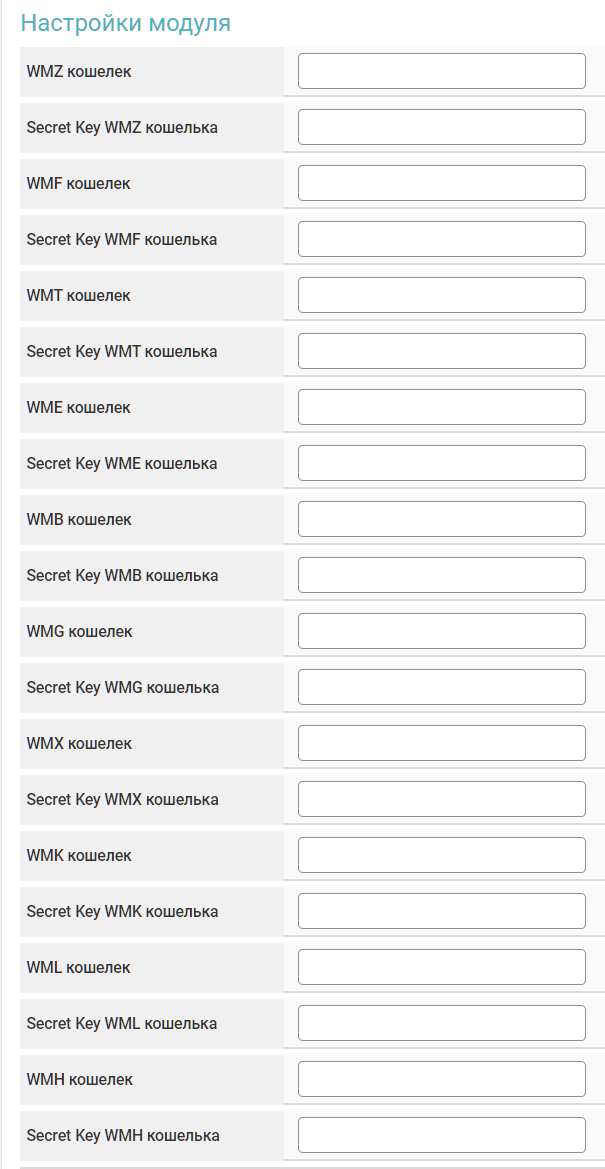The width and height of the screenshot is (605, 1169).
Task: Focus the WML кошелек text field
Action: coord(441,967)
